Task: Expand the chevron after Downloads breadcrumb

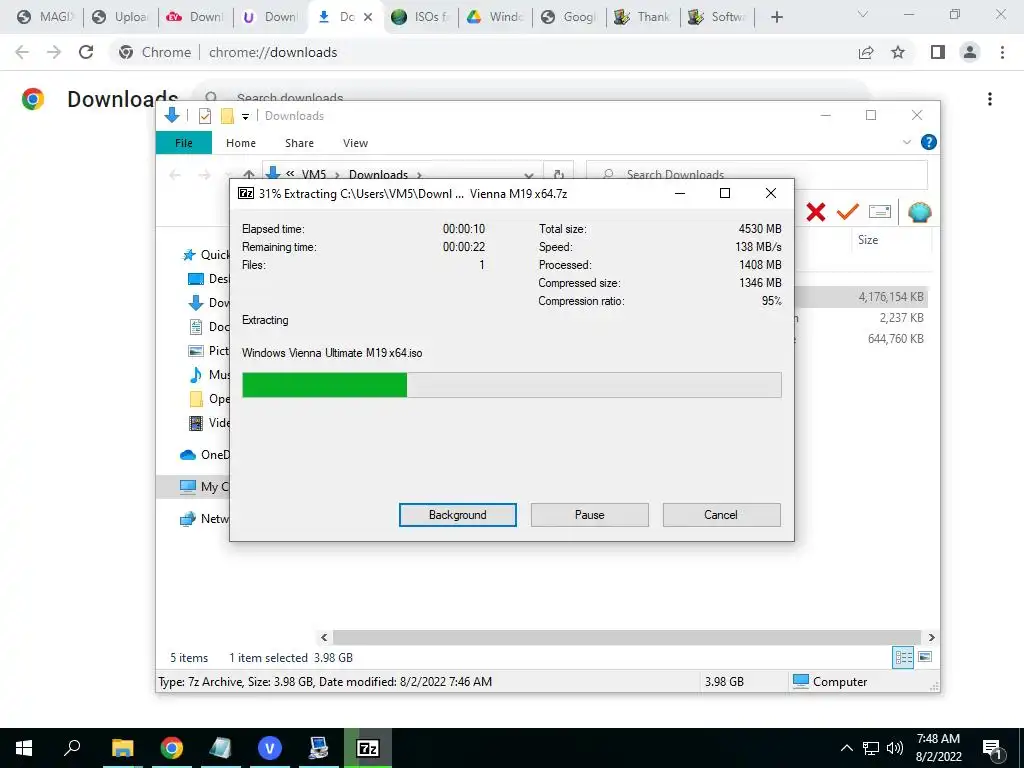Action: pyautogui.click(x=419, y=175)
